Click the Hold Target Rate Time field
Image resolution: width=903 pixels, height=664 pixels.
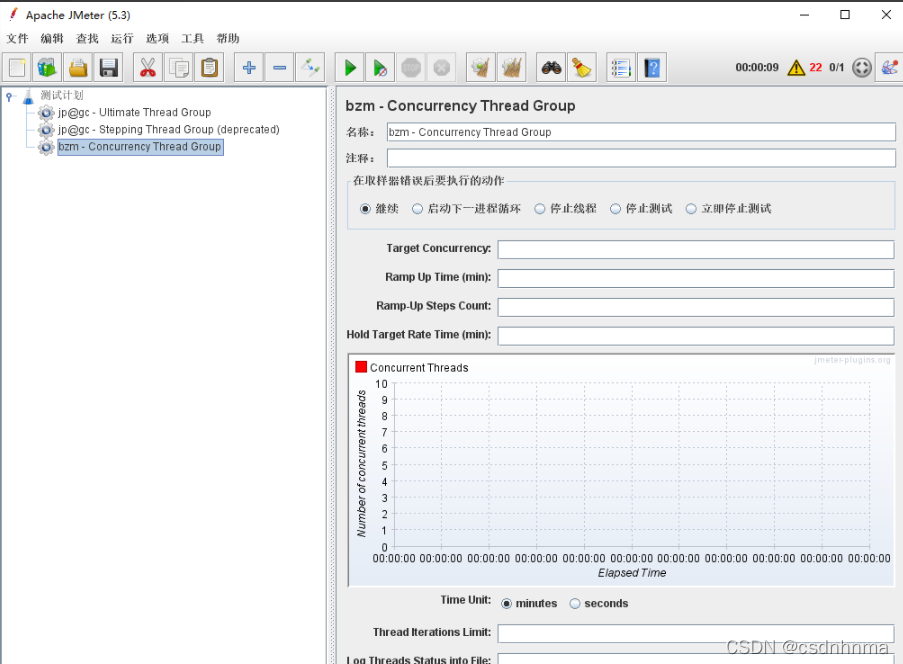click(x=696, y=336)
